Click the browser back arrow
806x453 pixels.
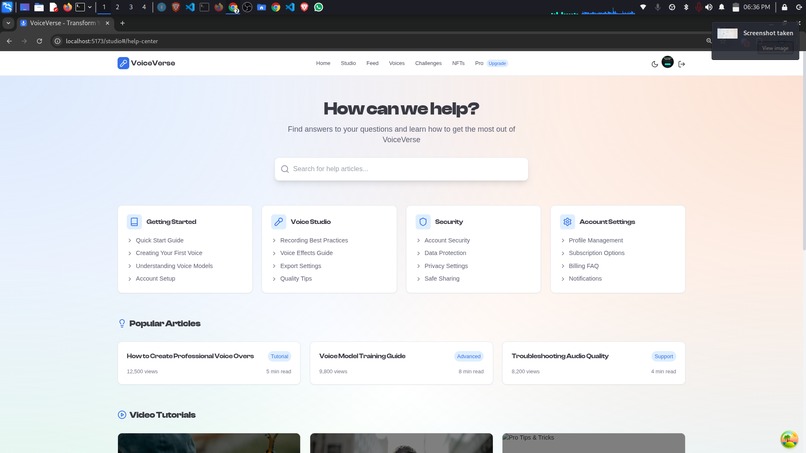(9, 41)
